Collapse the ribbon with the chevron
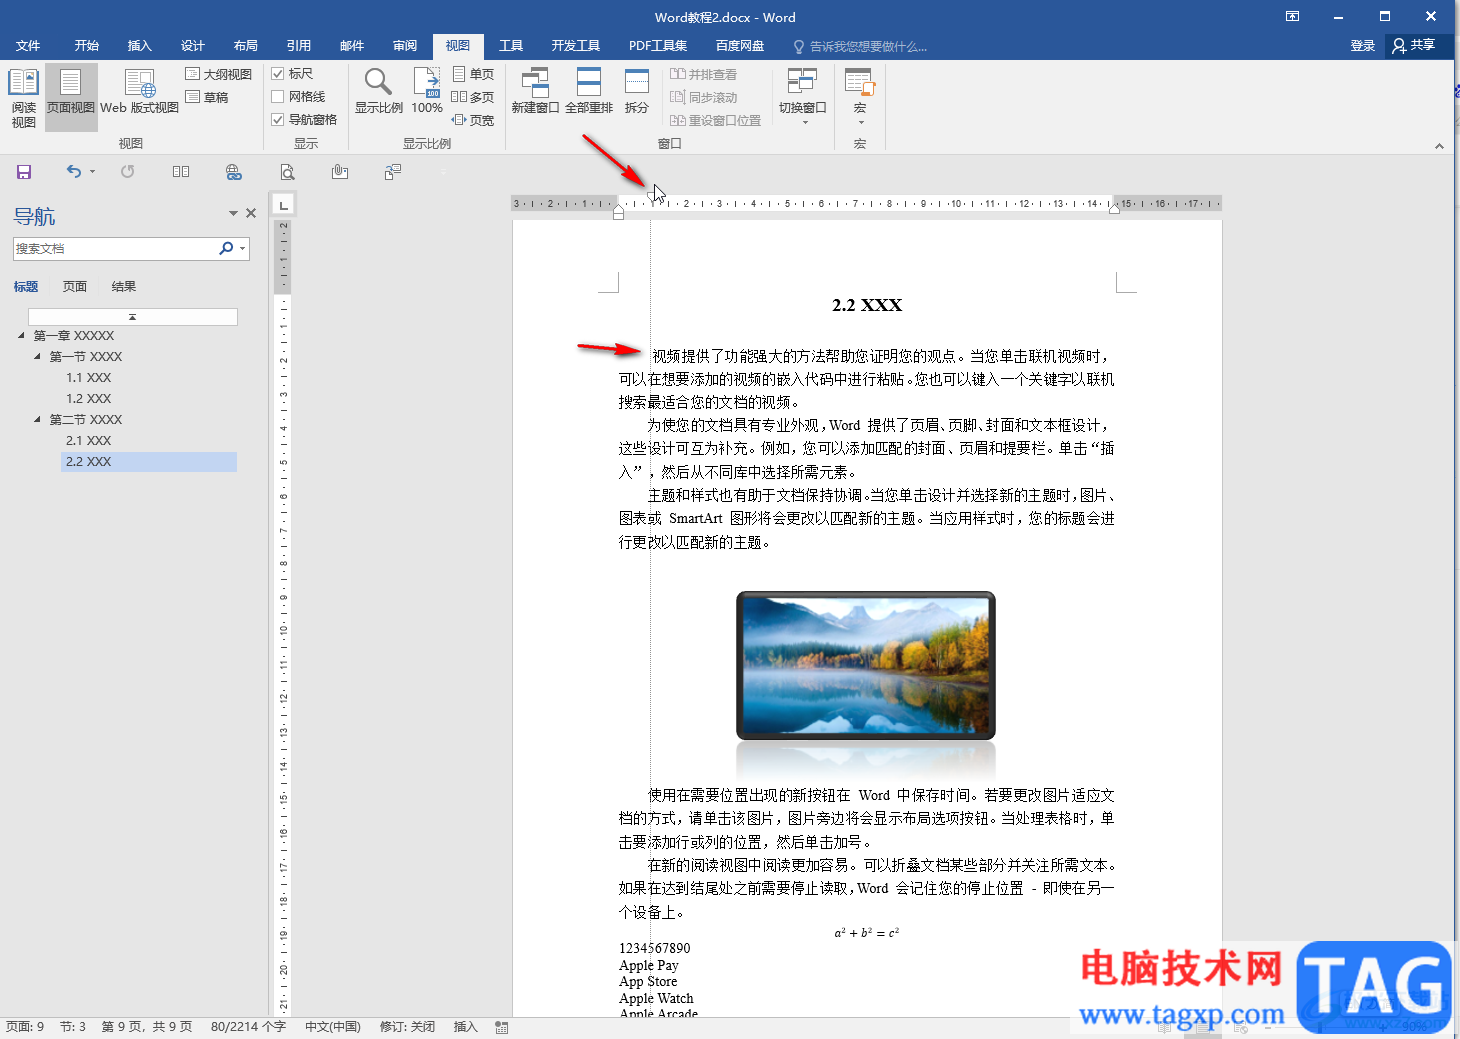 tap(1439, 146)
